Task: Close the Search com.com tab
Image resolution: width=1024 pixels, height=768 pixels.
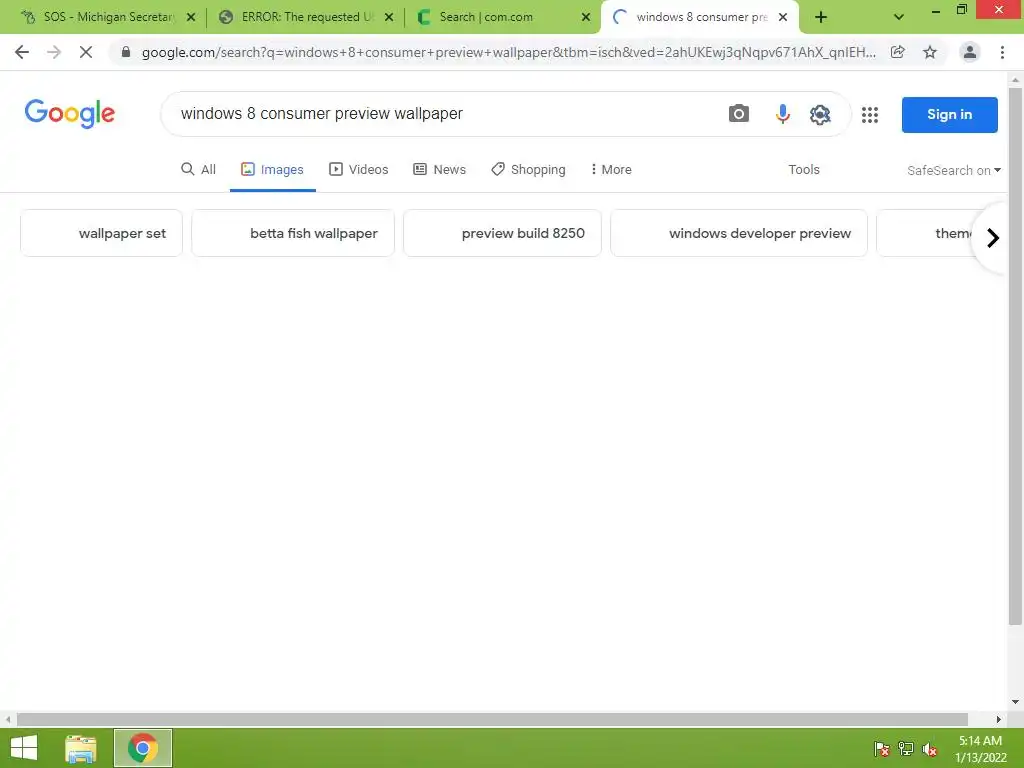Action: click(x=586, y=17)
